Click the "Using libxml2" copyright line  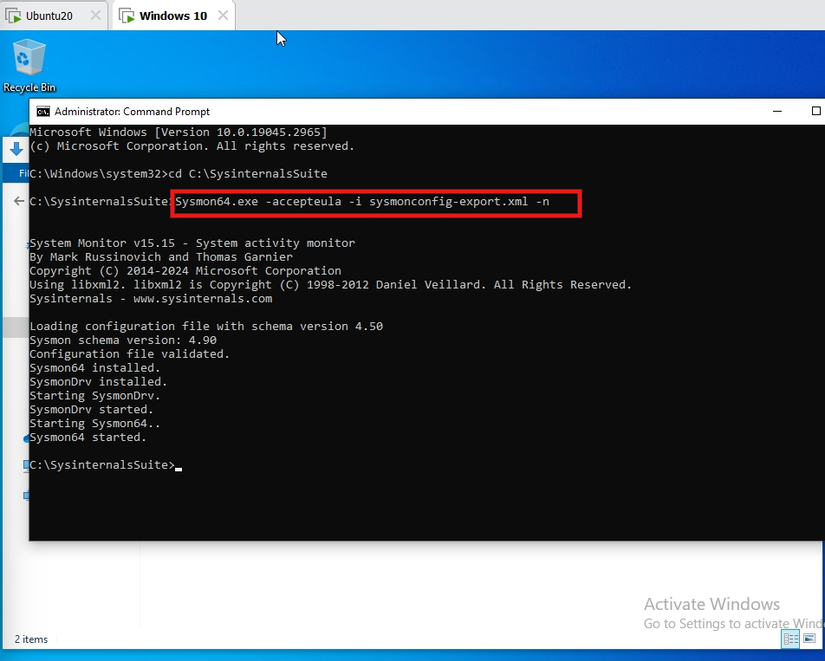330,285
